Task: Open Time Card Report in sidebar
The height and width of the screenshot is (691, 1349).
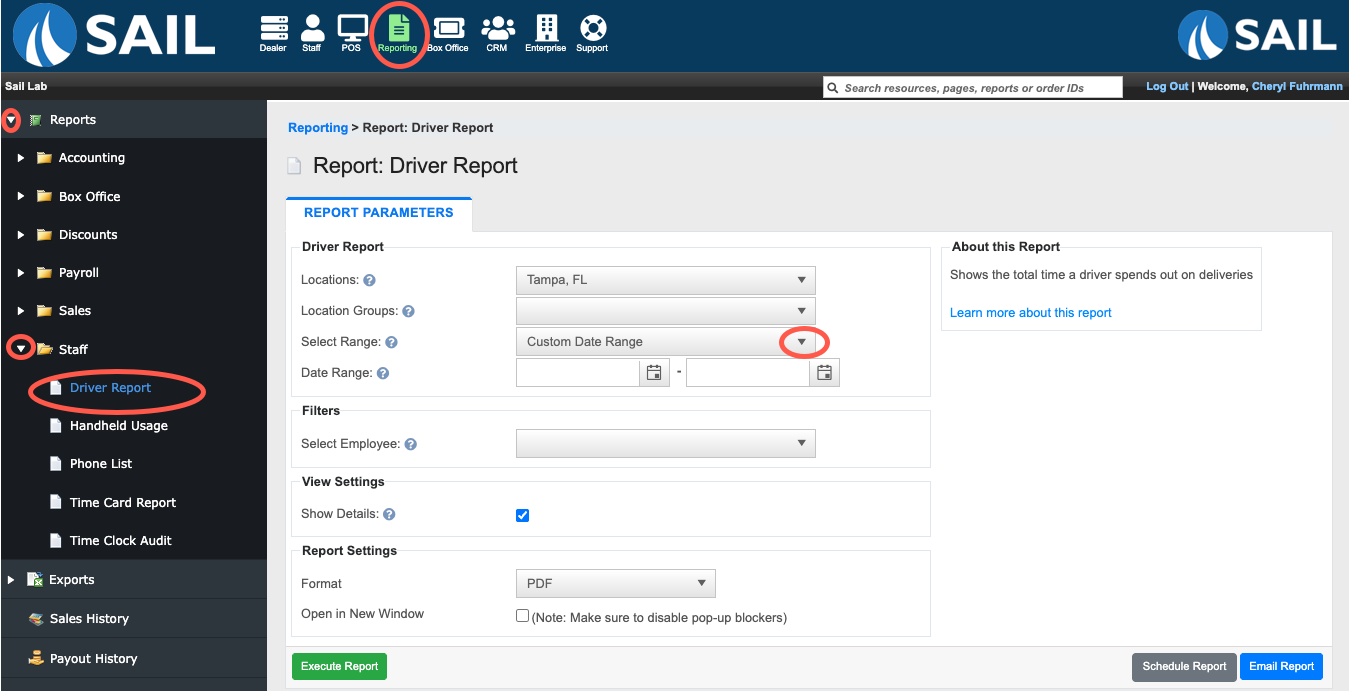Action: pyautogui.click(x=123, y=503)
